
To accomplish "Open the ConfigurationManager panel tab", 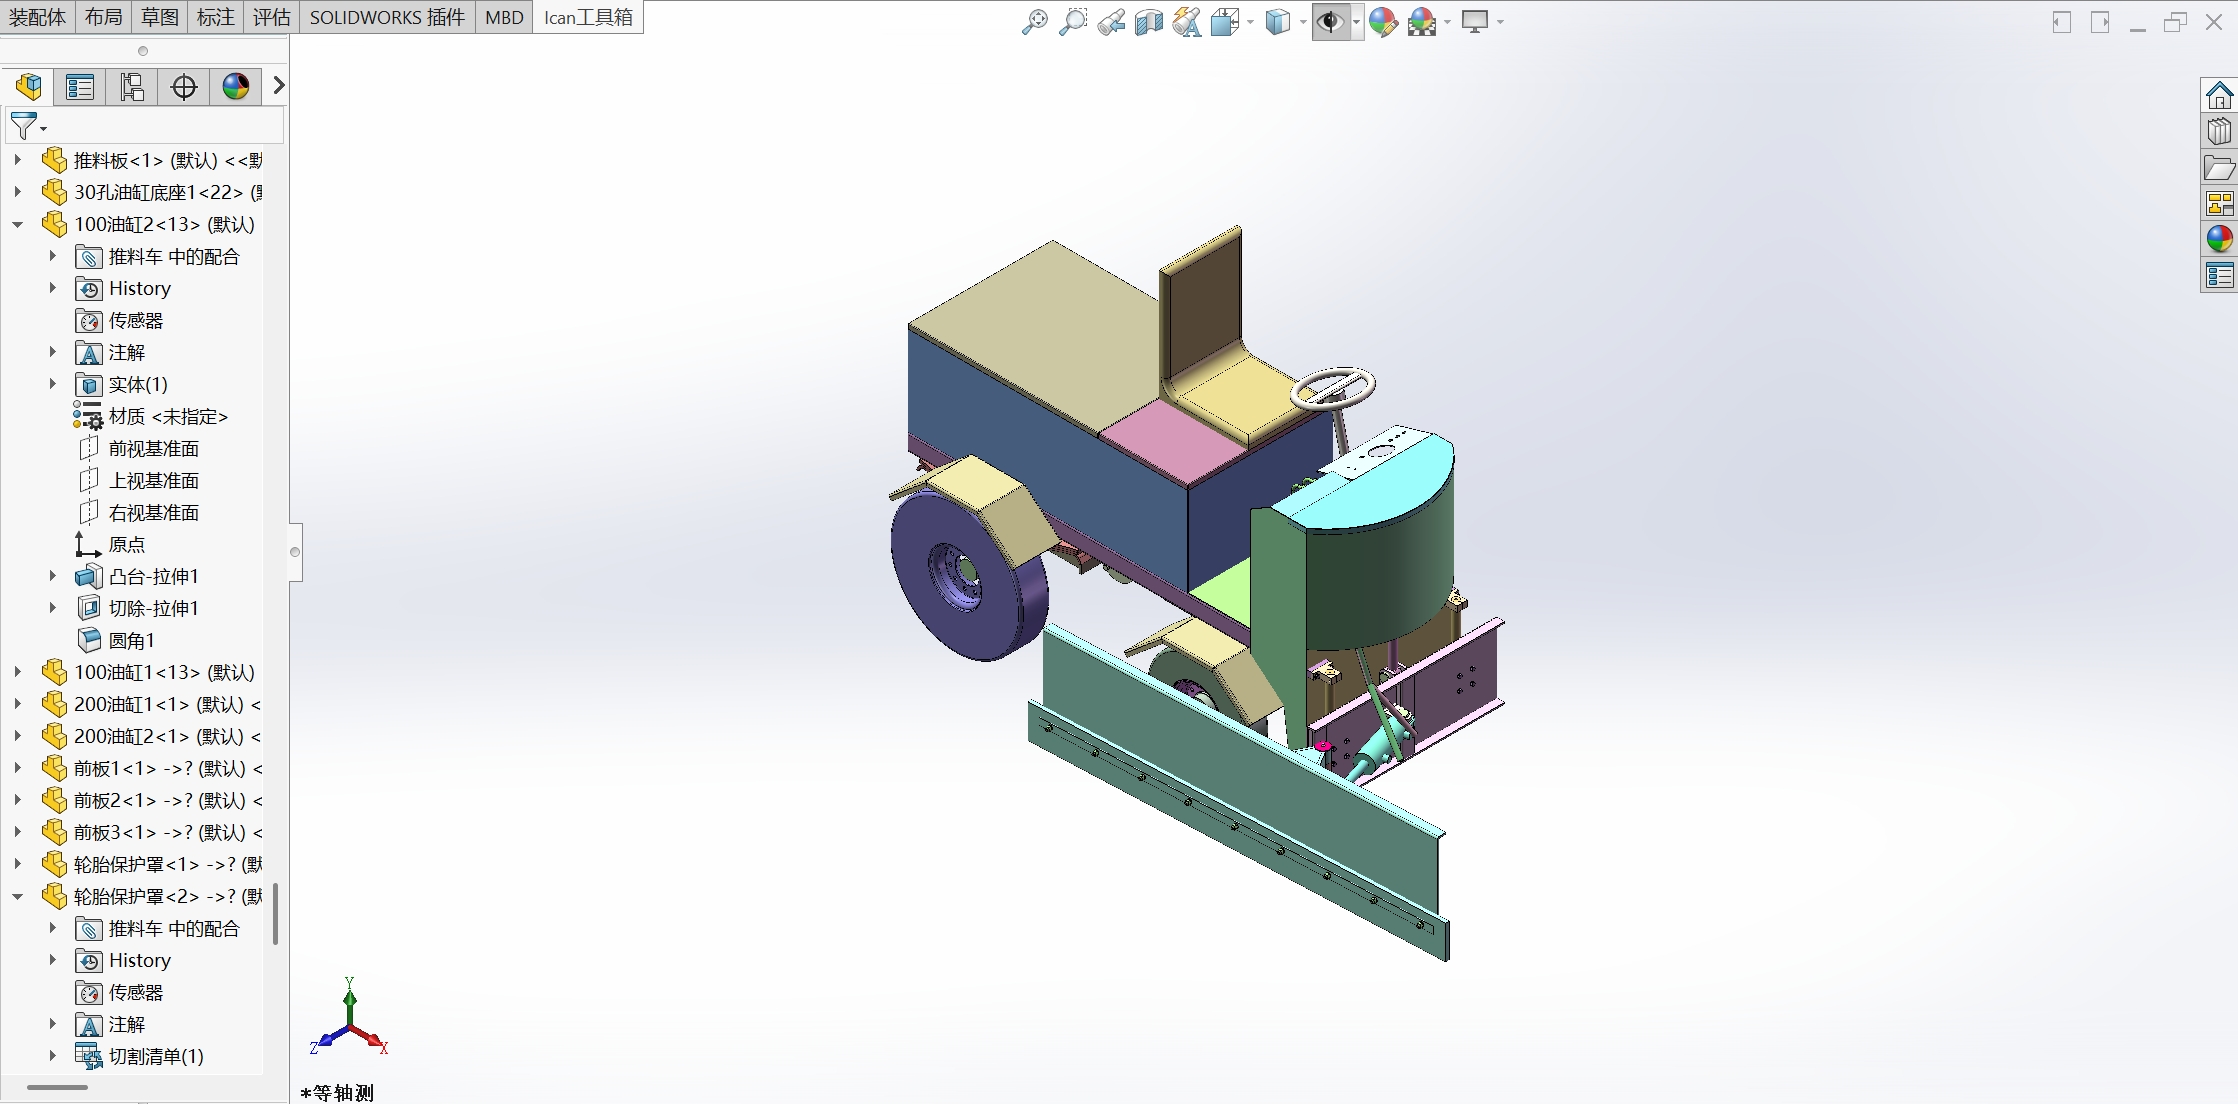I will (x=132, y=87).
